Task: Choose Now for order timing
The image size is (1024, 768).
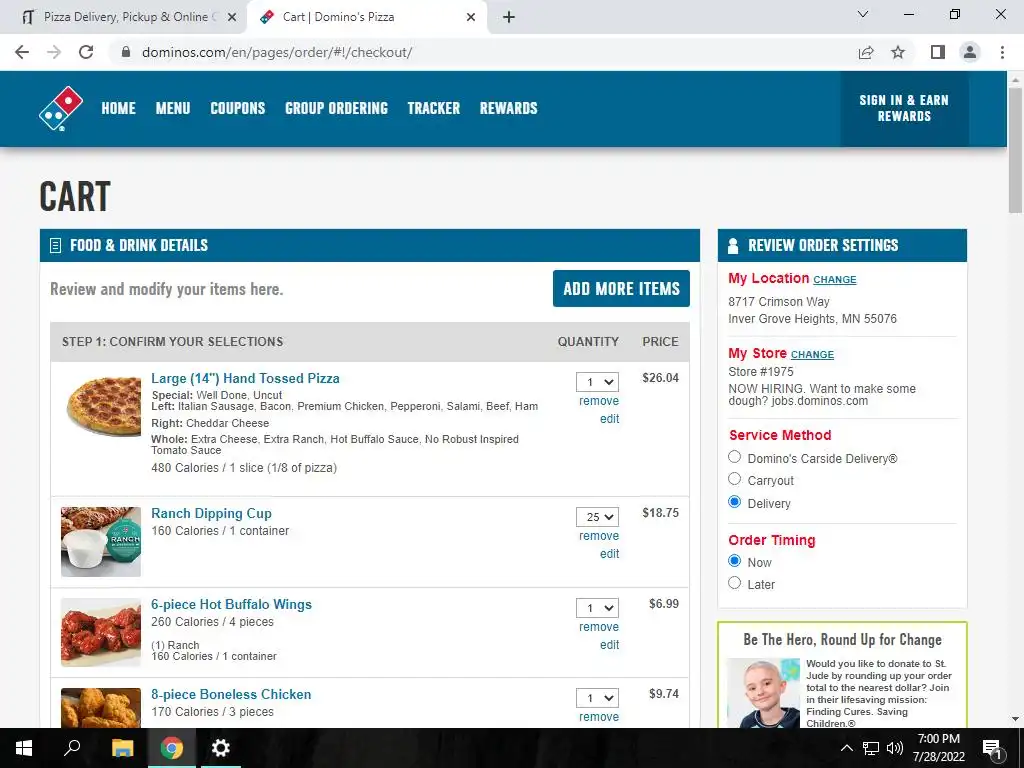Action: 735,561
